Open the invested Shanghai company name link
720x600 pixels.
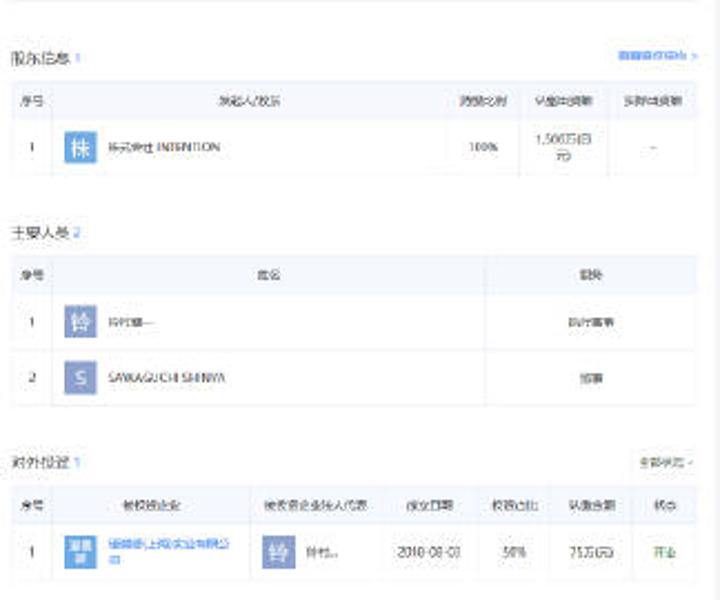(168, 551)
